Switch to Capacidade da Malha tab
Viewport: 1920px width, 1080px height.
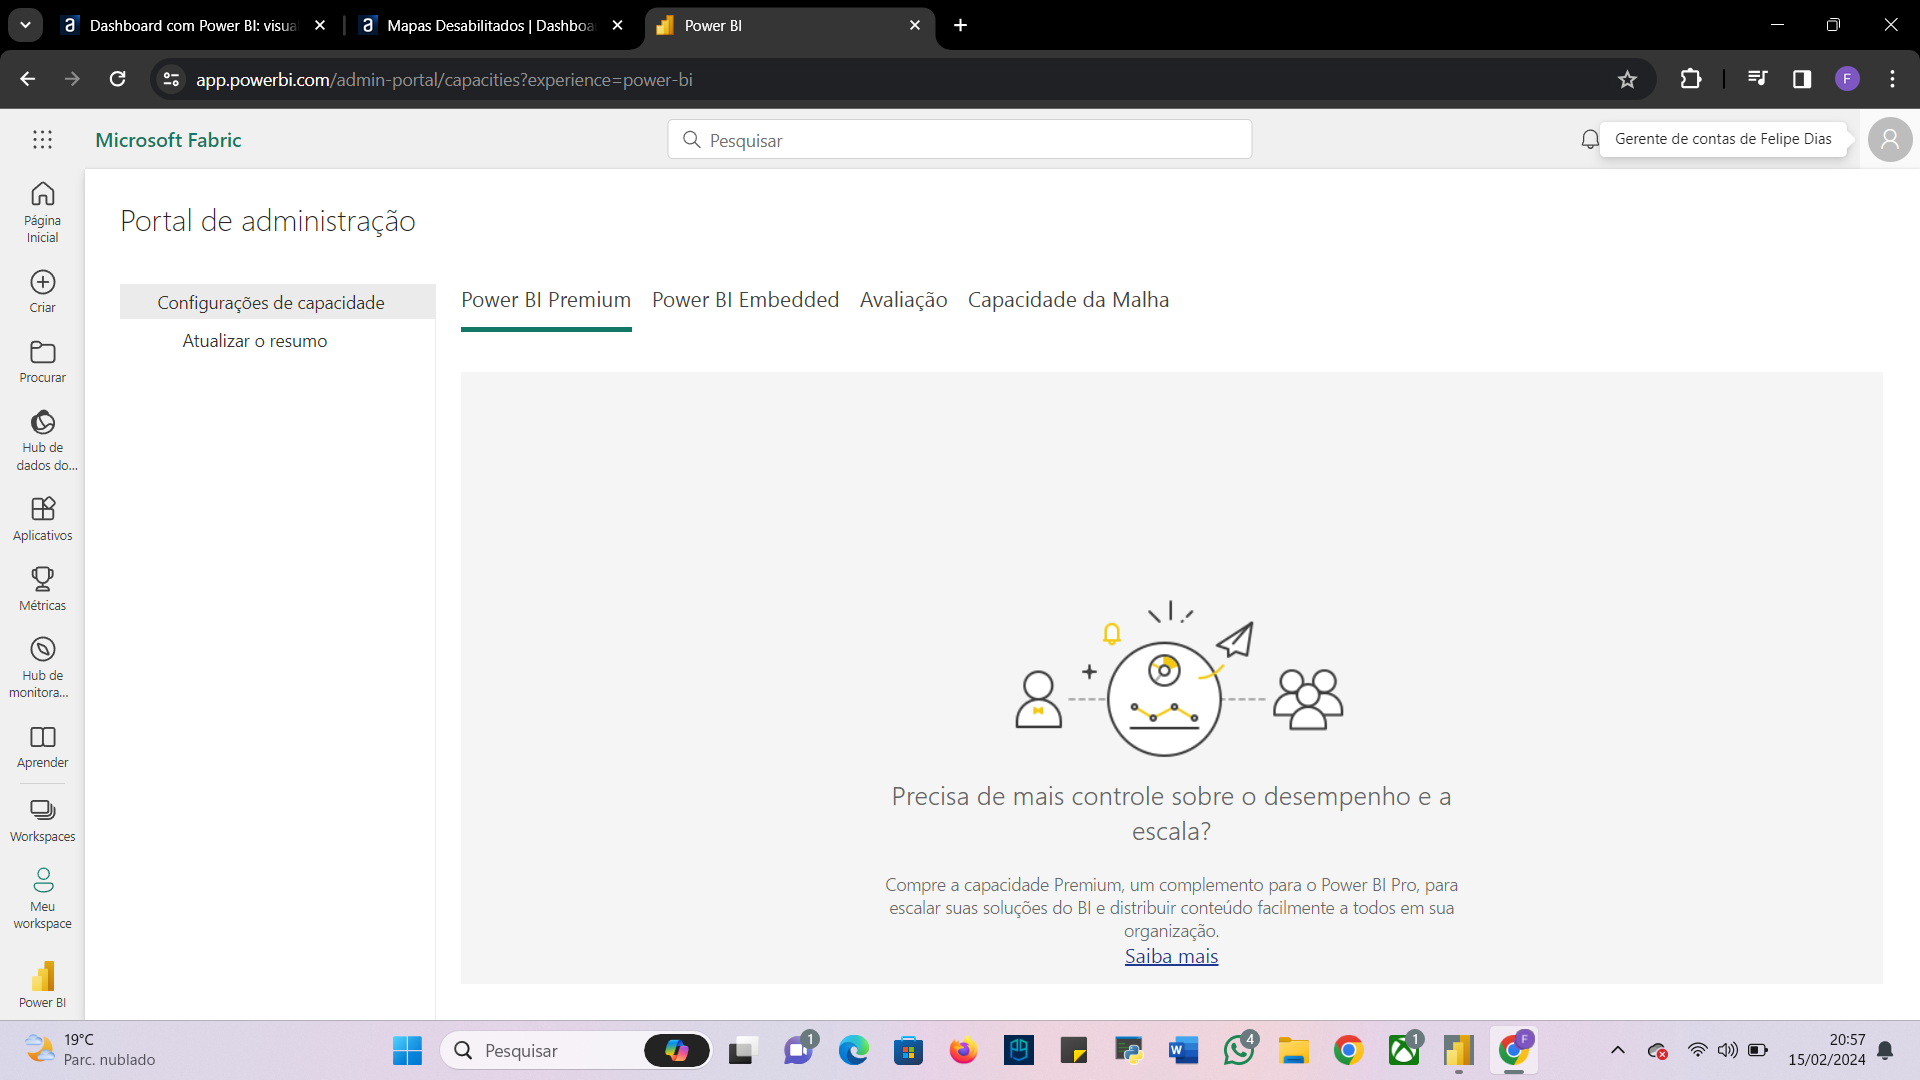(1068, 300)
